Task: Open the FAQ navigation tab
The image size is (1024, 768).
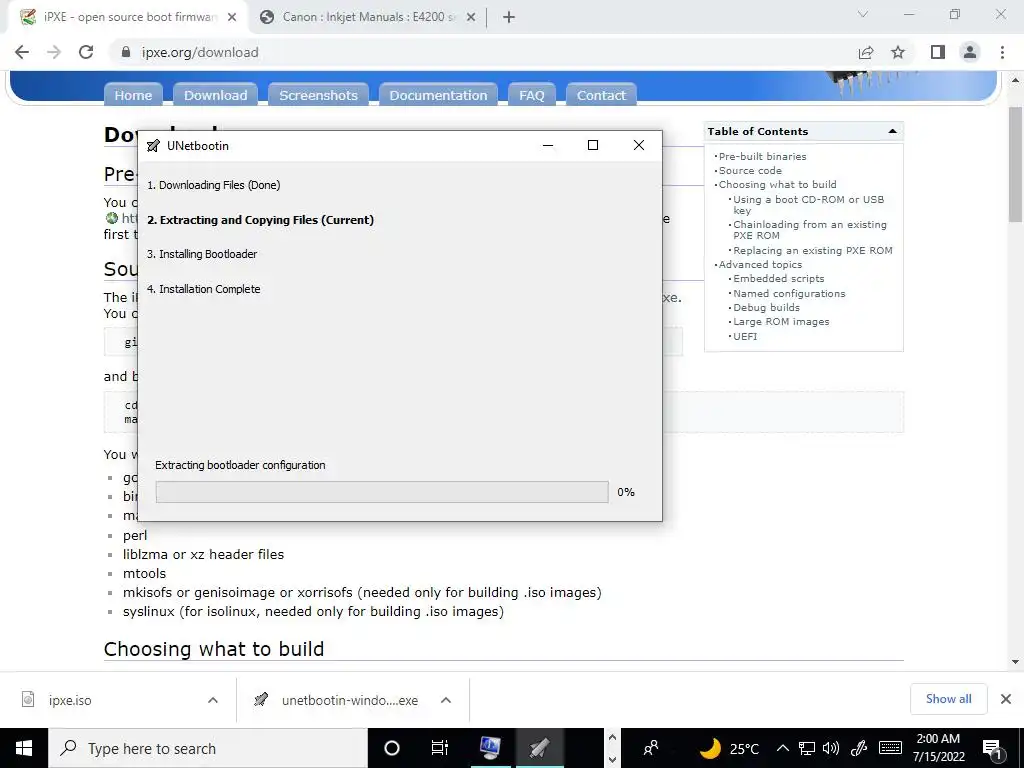Action: (x=532, y=95)
